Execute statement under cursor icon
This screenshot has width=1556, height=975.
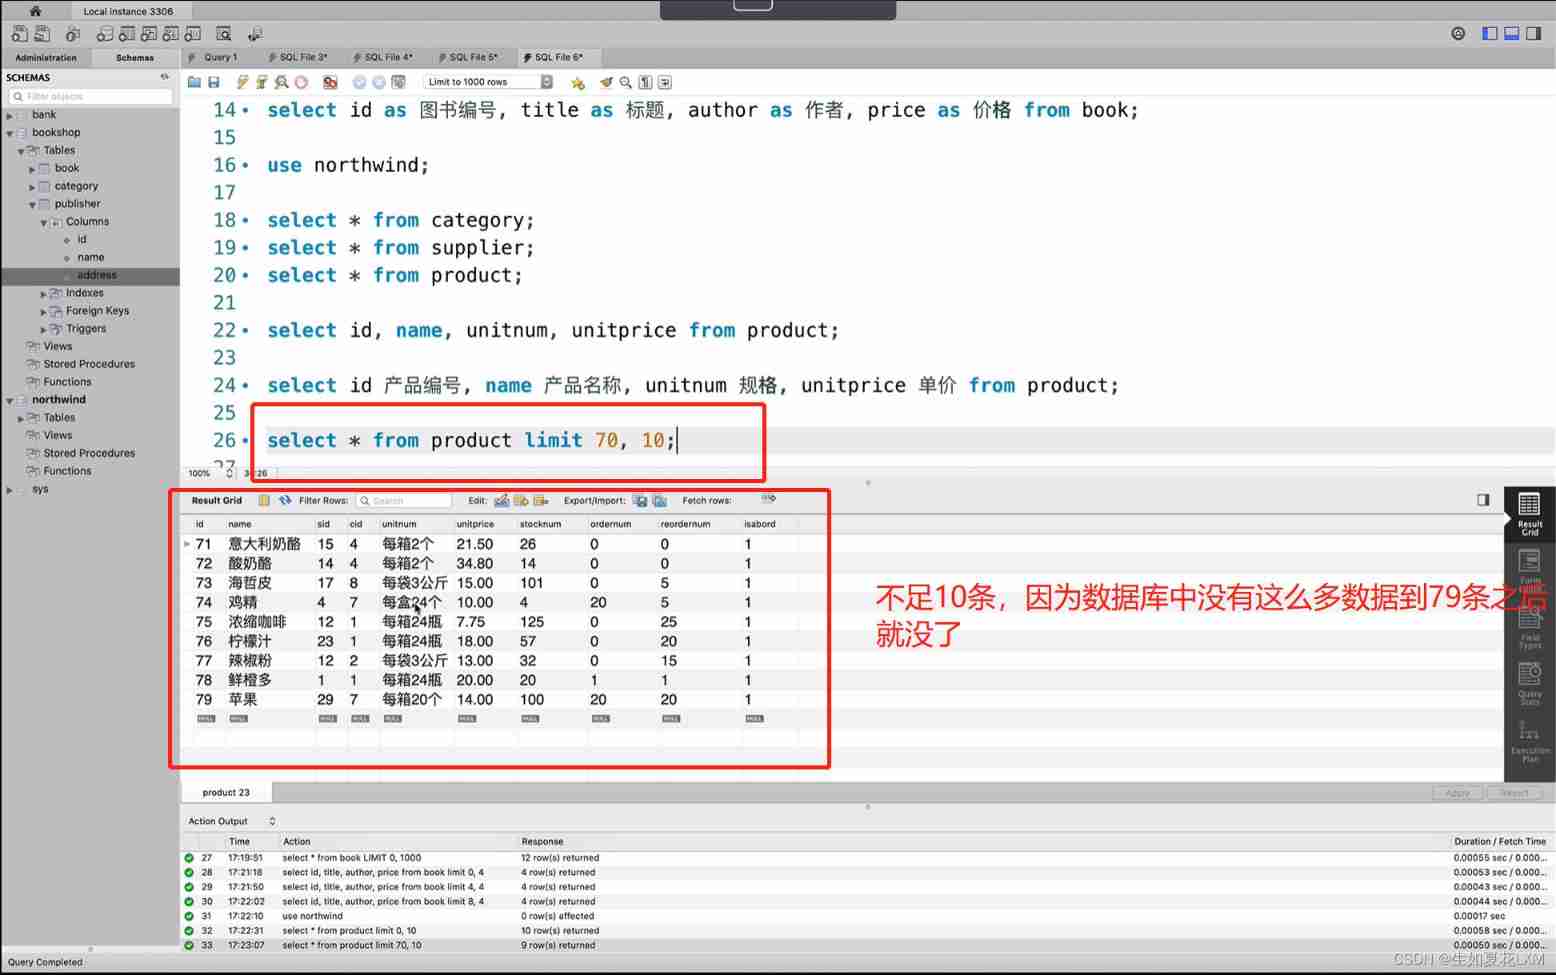coord(262,82)
